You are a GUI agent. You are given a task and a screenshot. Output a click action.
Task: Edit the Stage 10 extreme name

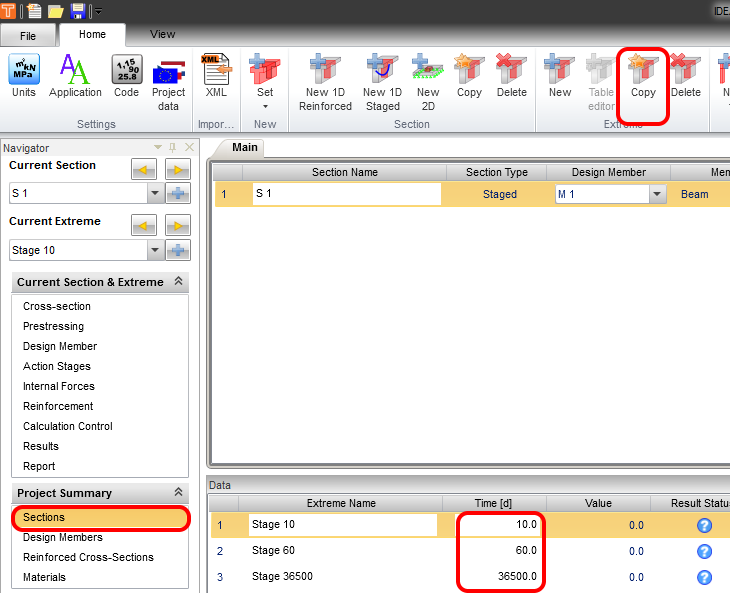[343, 525]
